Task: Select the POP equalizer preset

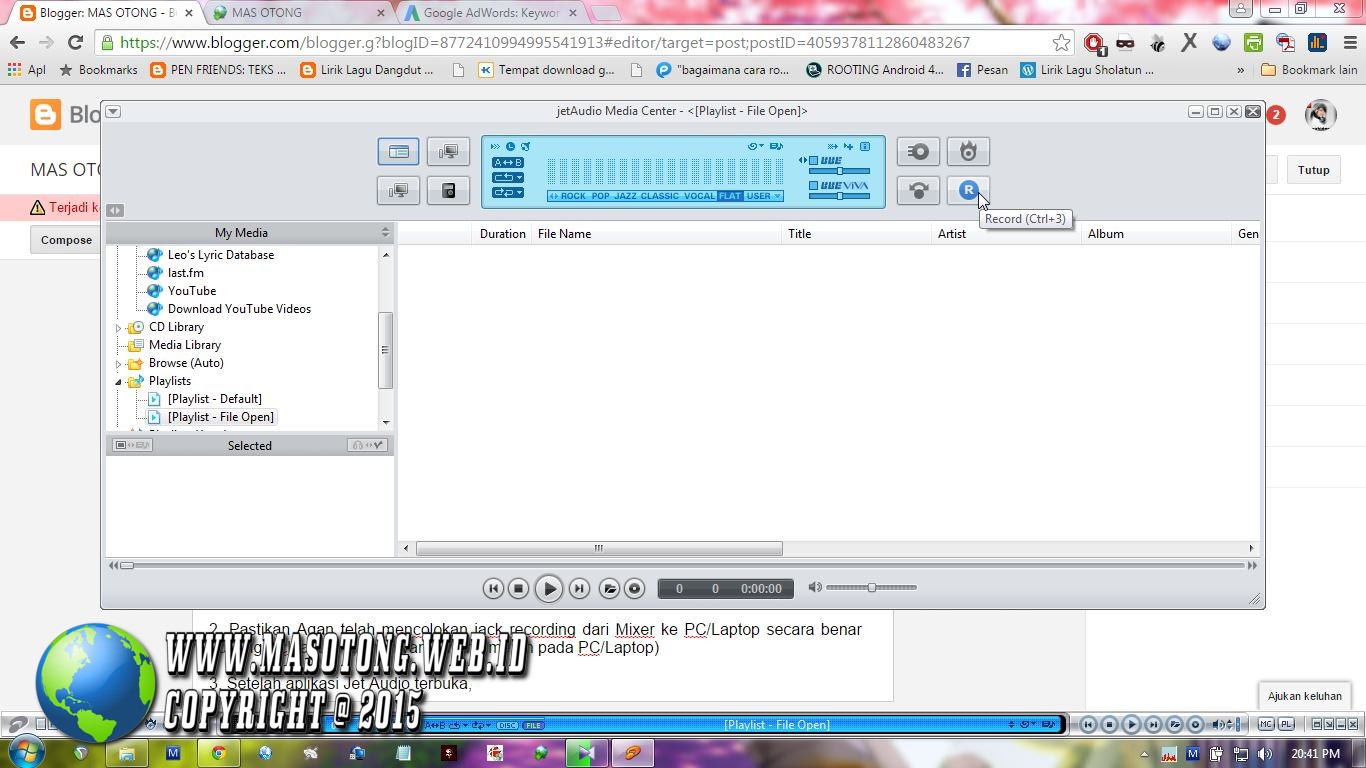Action: 600,196
